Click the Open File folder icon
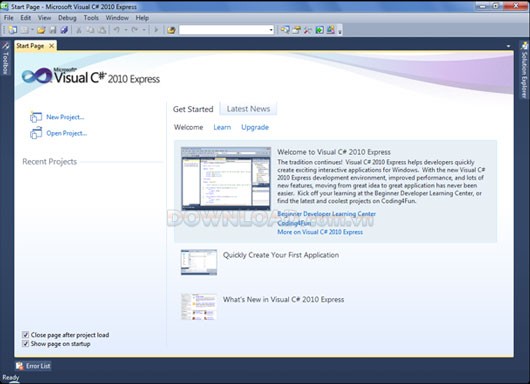The width and height of the screenshot is (530, 384). 41,30
